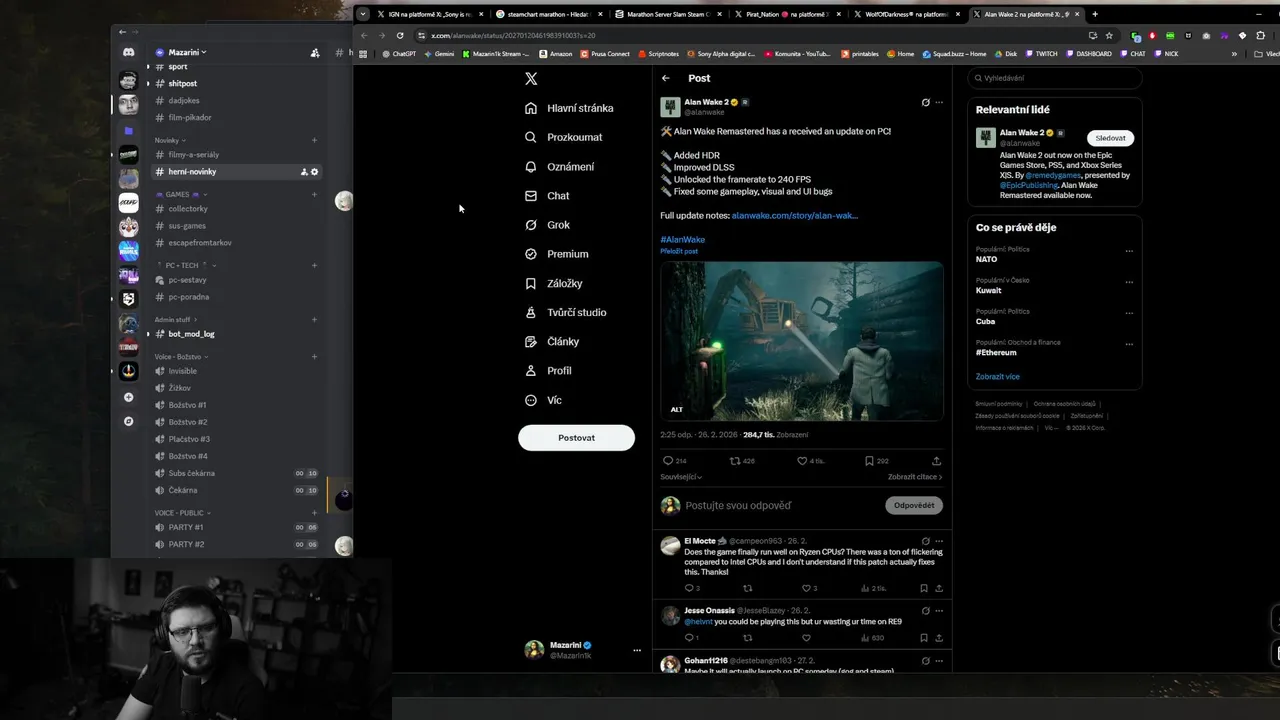This screenshot has height=720, width=1280.
Task: Click browser address bar URL
Action: tap(513, 35)
